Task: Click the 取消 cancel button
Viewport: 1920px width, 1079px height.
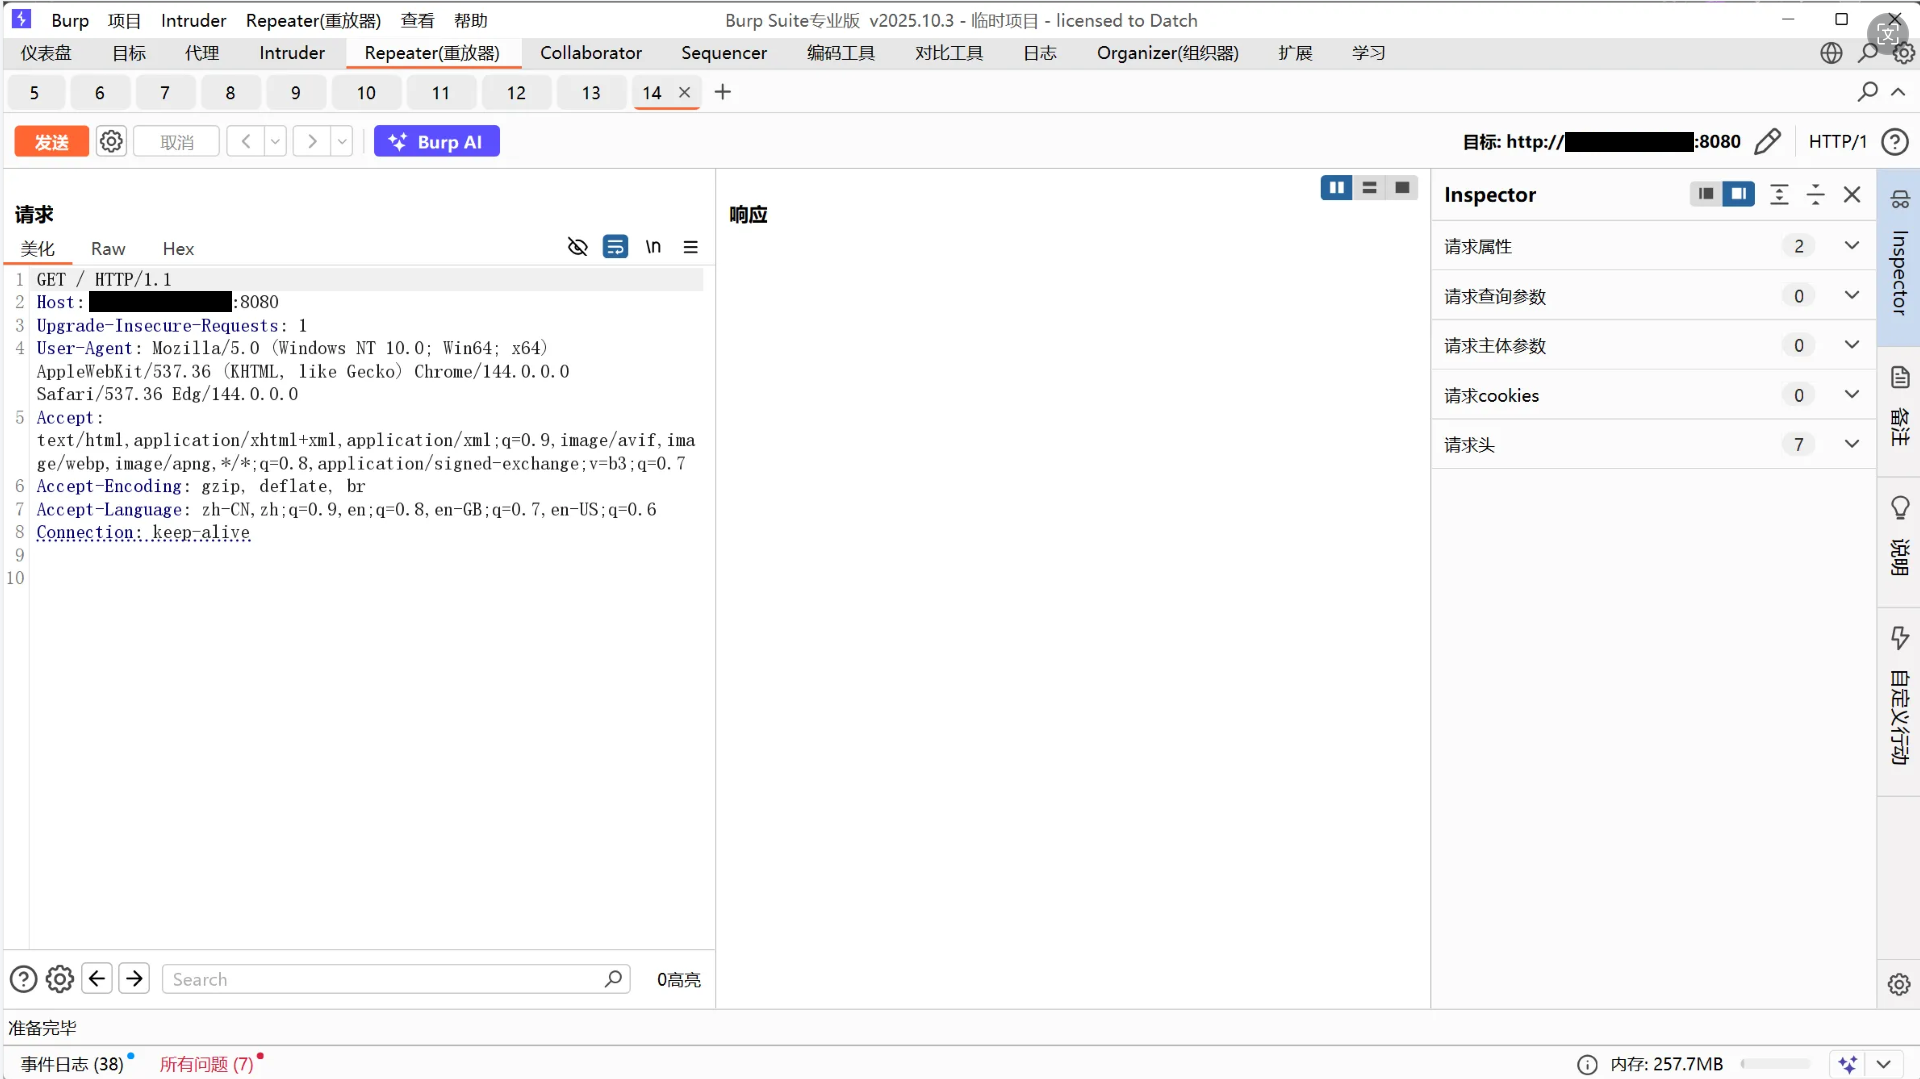Action: (177, 142)
